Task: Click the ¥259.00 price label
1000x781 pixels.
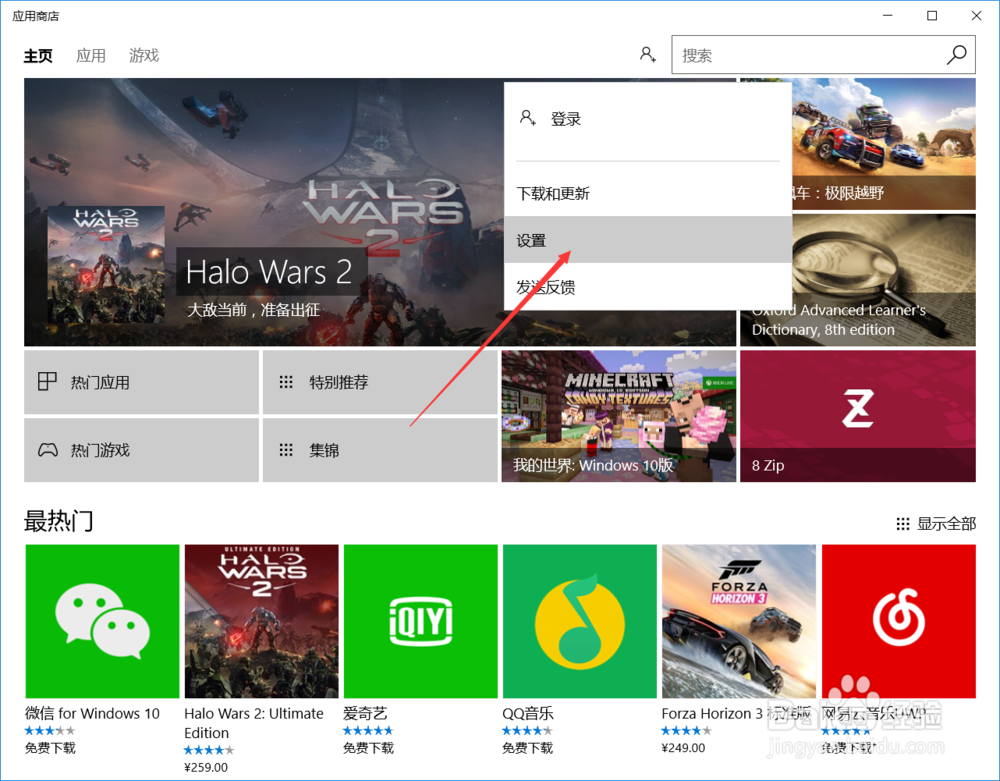Action: point(205,767)
